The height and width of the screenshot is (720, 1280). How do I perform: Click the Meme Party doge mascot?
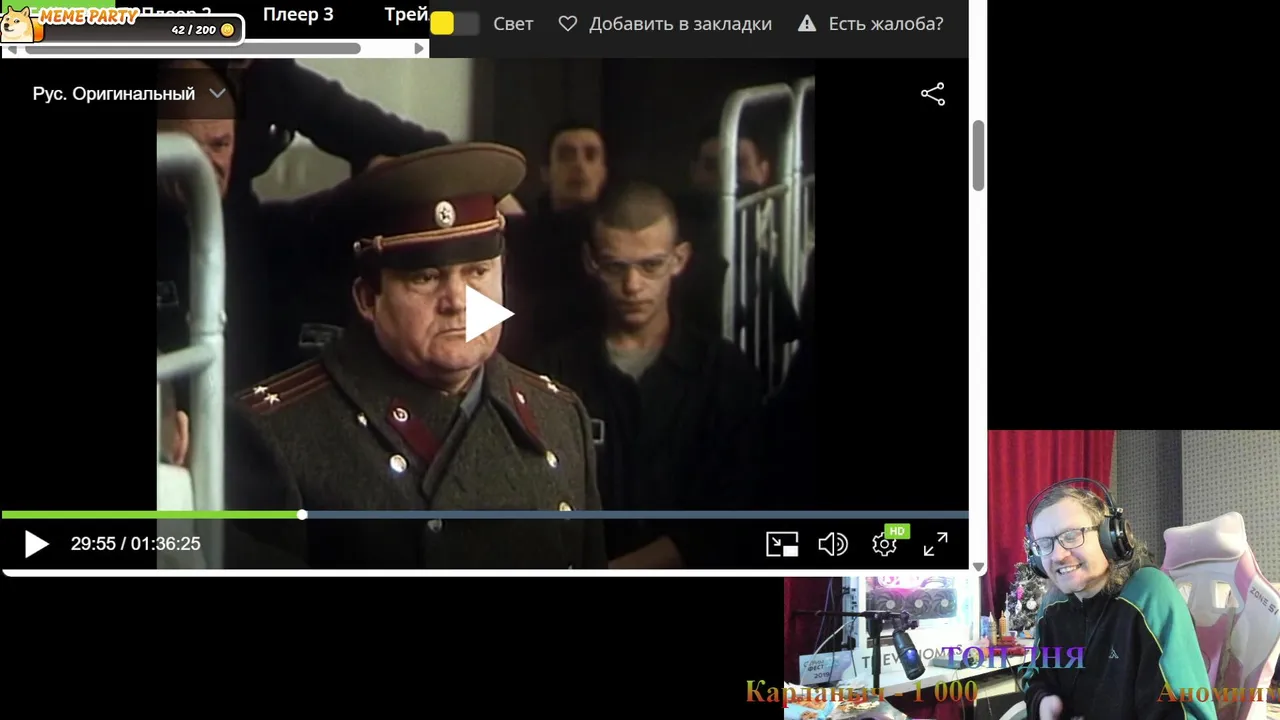(x=18, y=24)
